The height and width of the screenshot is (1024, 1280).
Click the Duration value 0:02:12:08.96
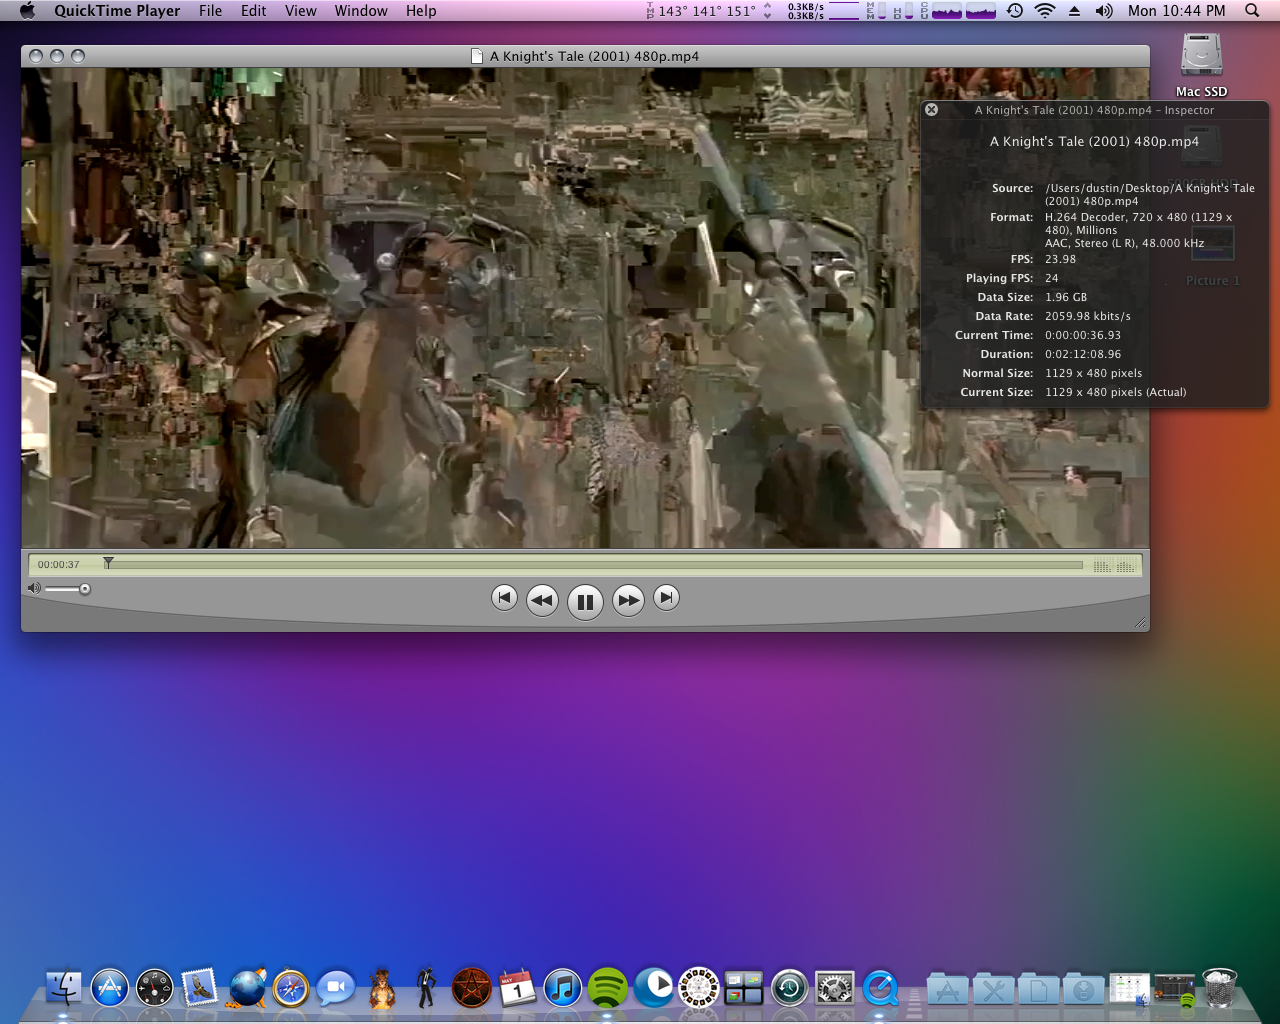1083,354
